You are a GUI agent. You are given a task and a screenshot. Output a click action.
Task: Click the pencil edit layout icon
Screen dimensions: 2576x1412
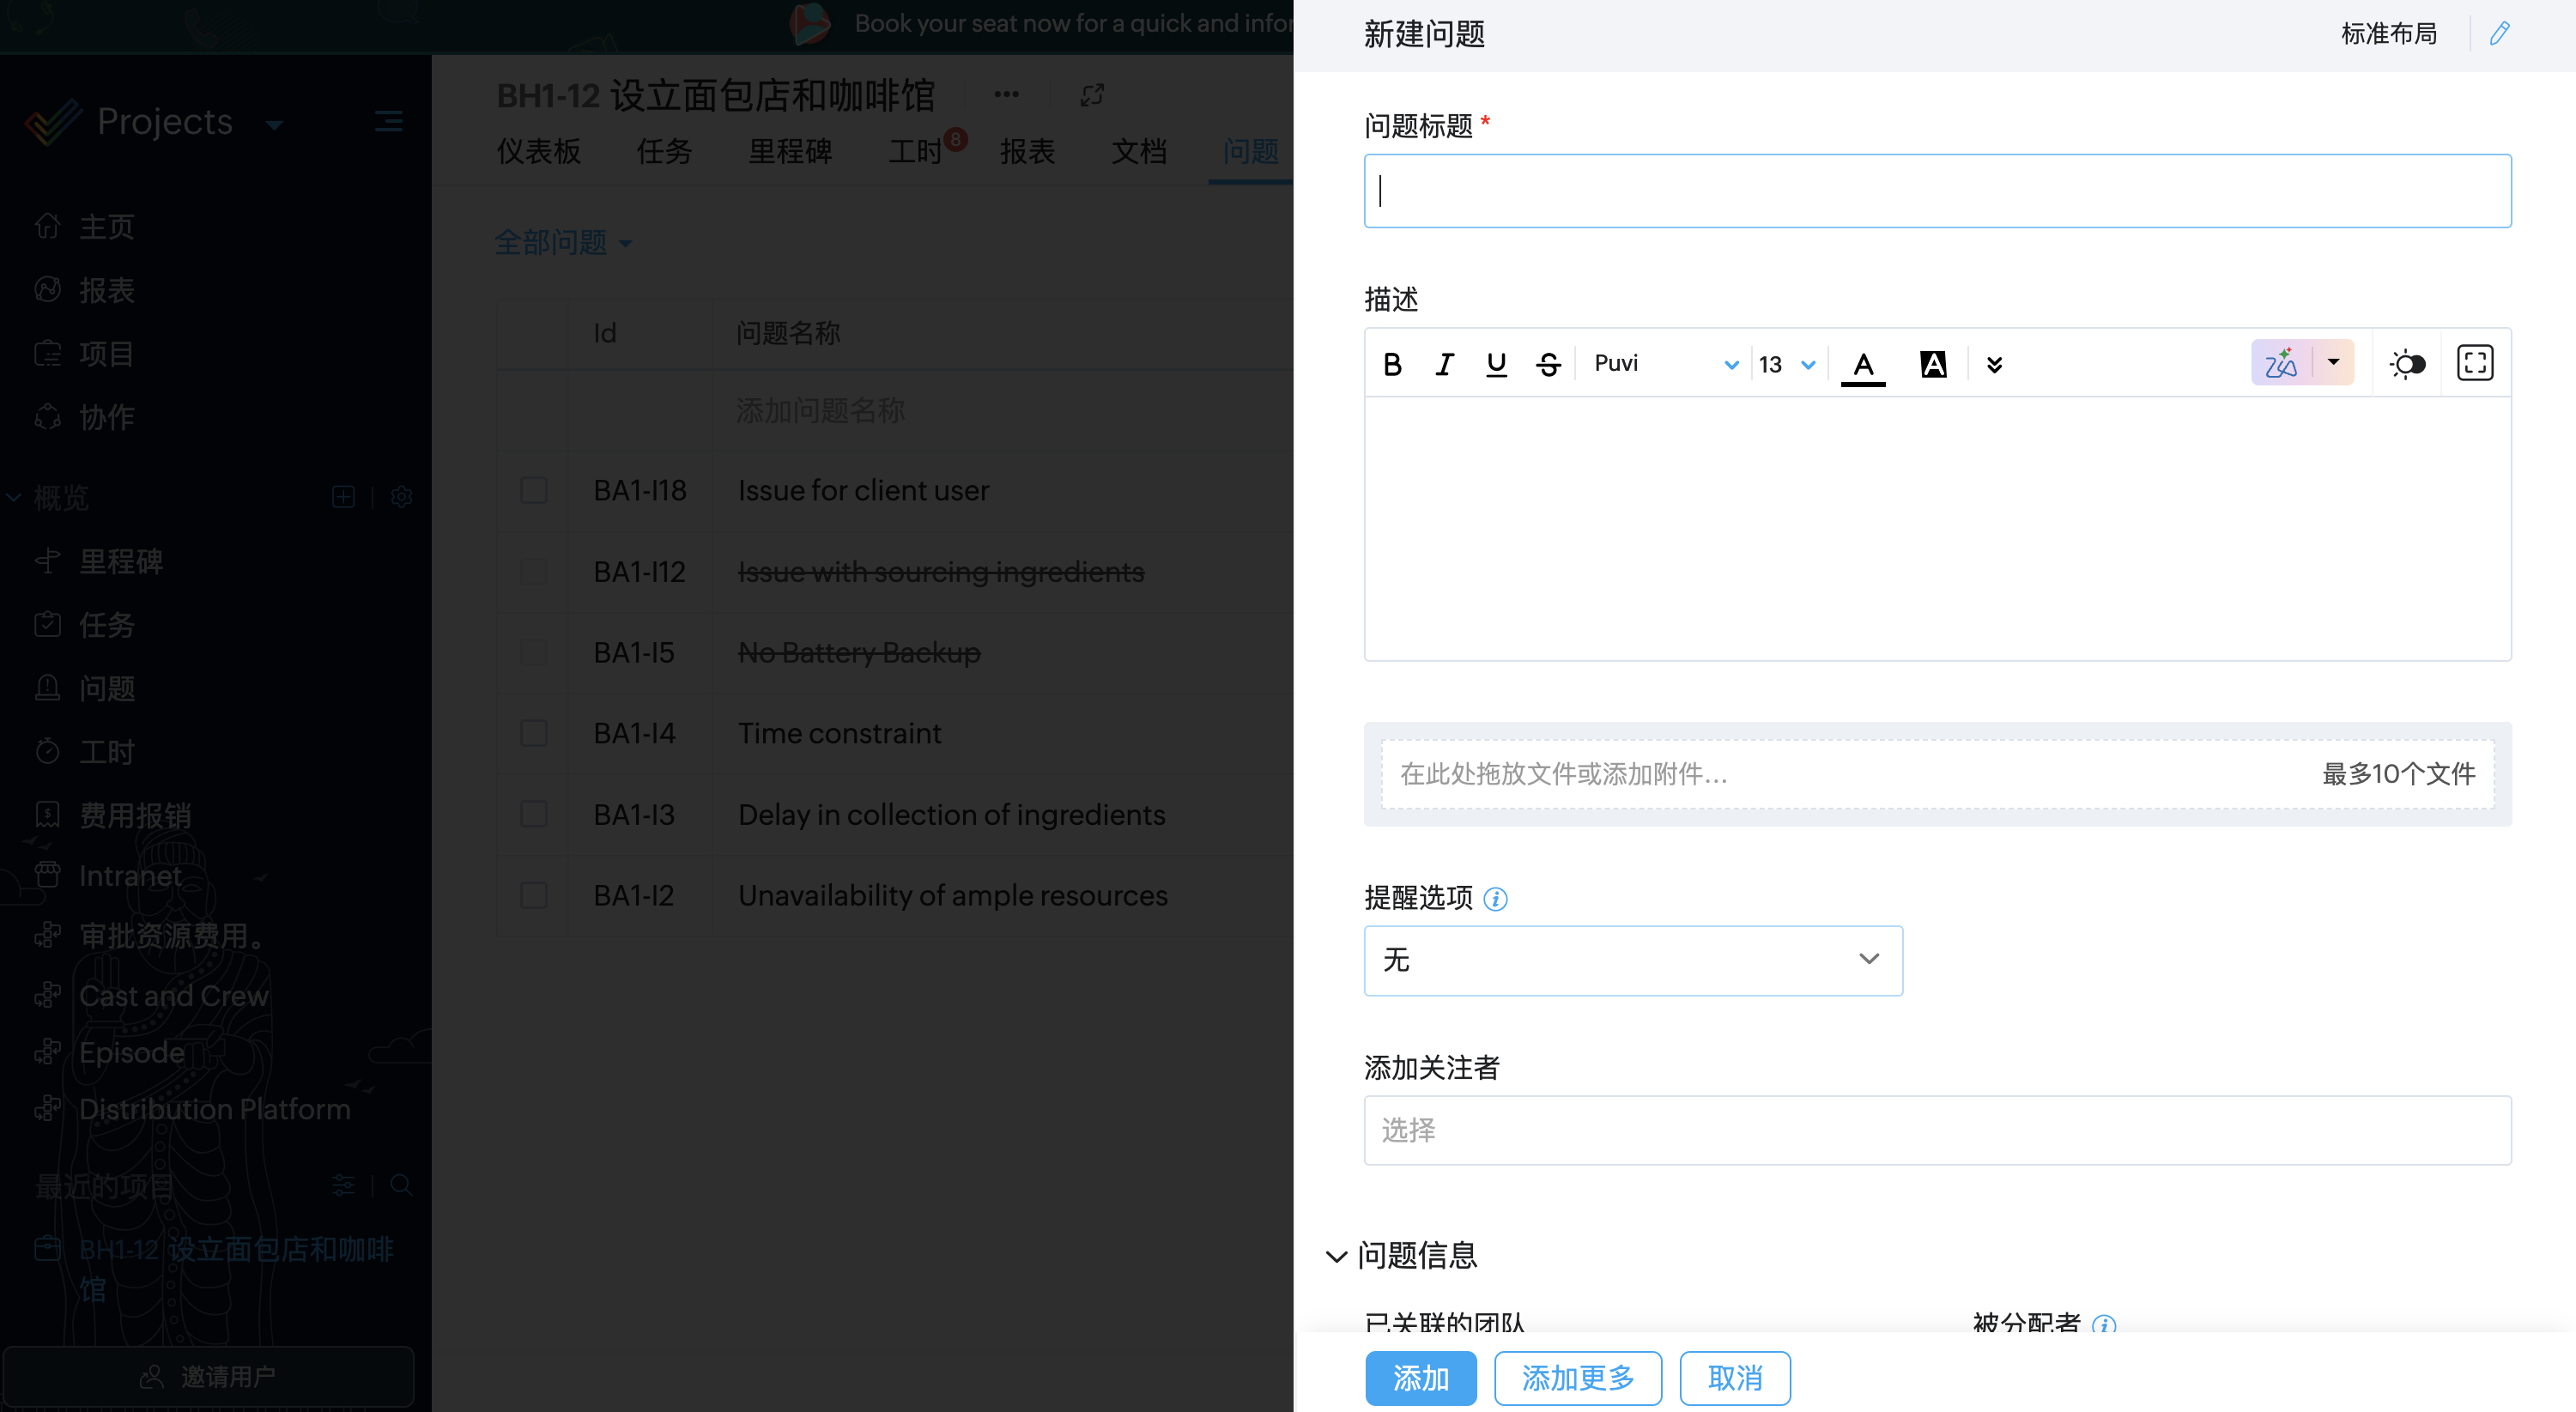click(2499, 34)
